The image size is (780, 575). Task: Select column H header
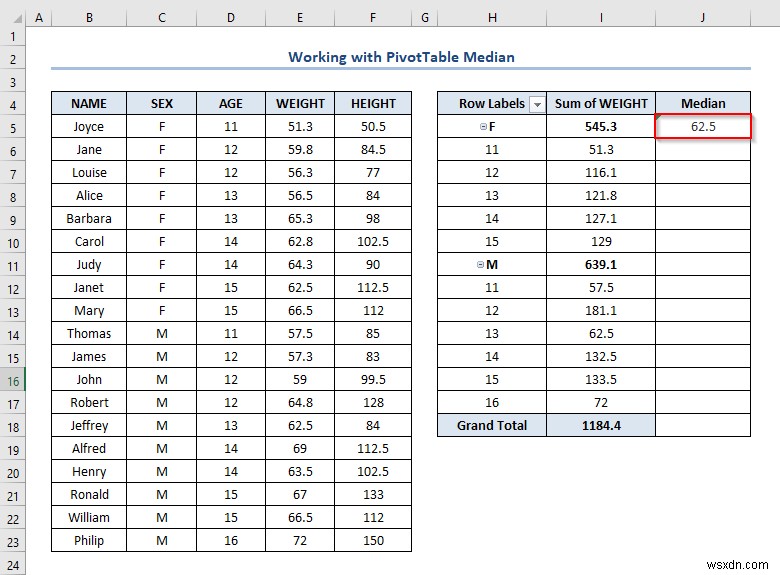492,18
